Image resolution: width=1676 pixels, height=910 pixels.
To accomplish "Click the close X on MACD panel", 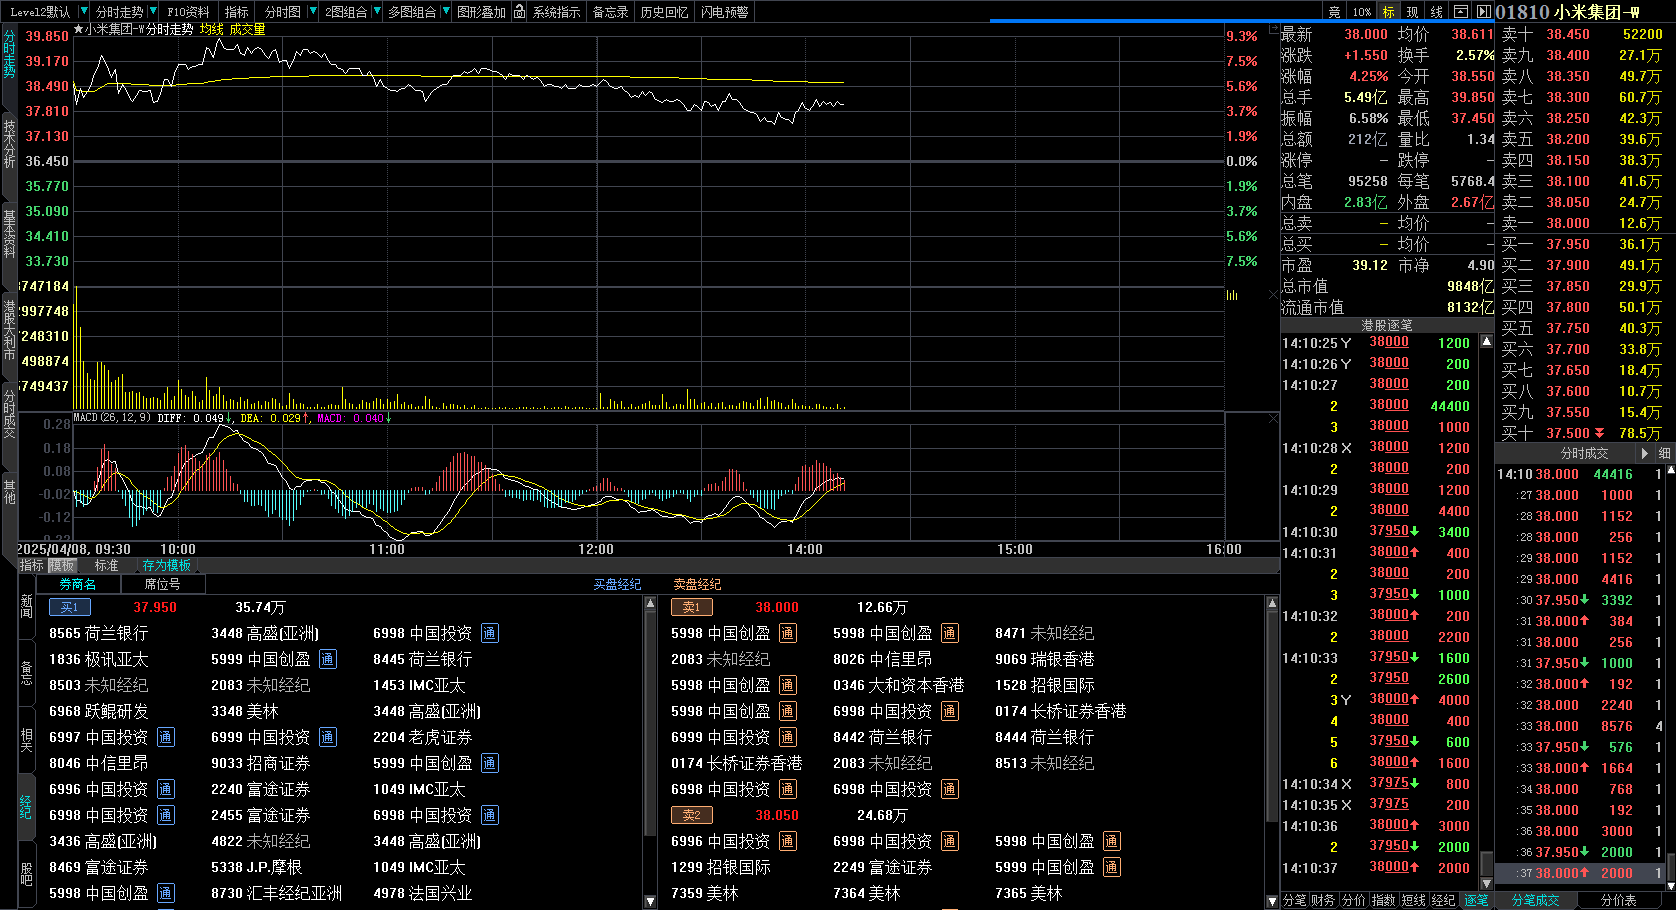I will pyautogui.click(x=1273, y=418).
